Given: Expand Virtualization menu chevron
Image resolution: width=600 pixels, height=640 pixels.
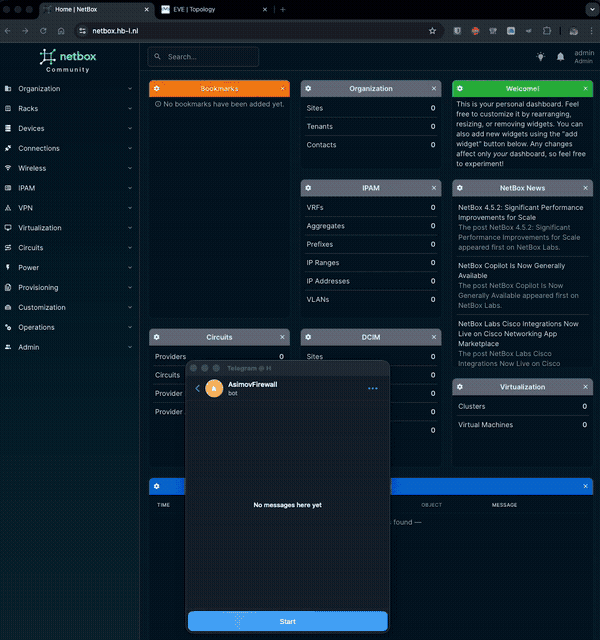Looking at the screenshot, I should pos(130,228).
